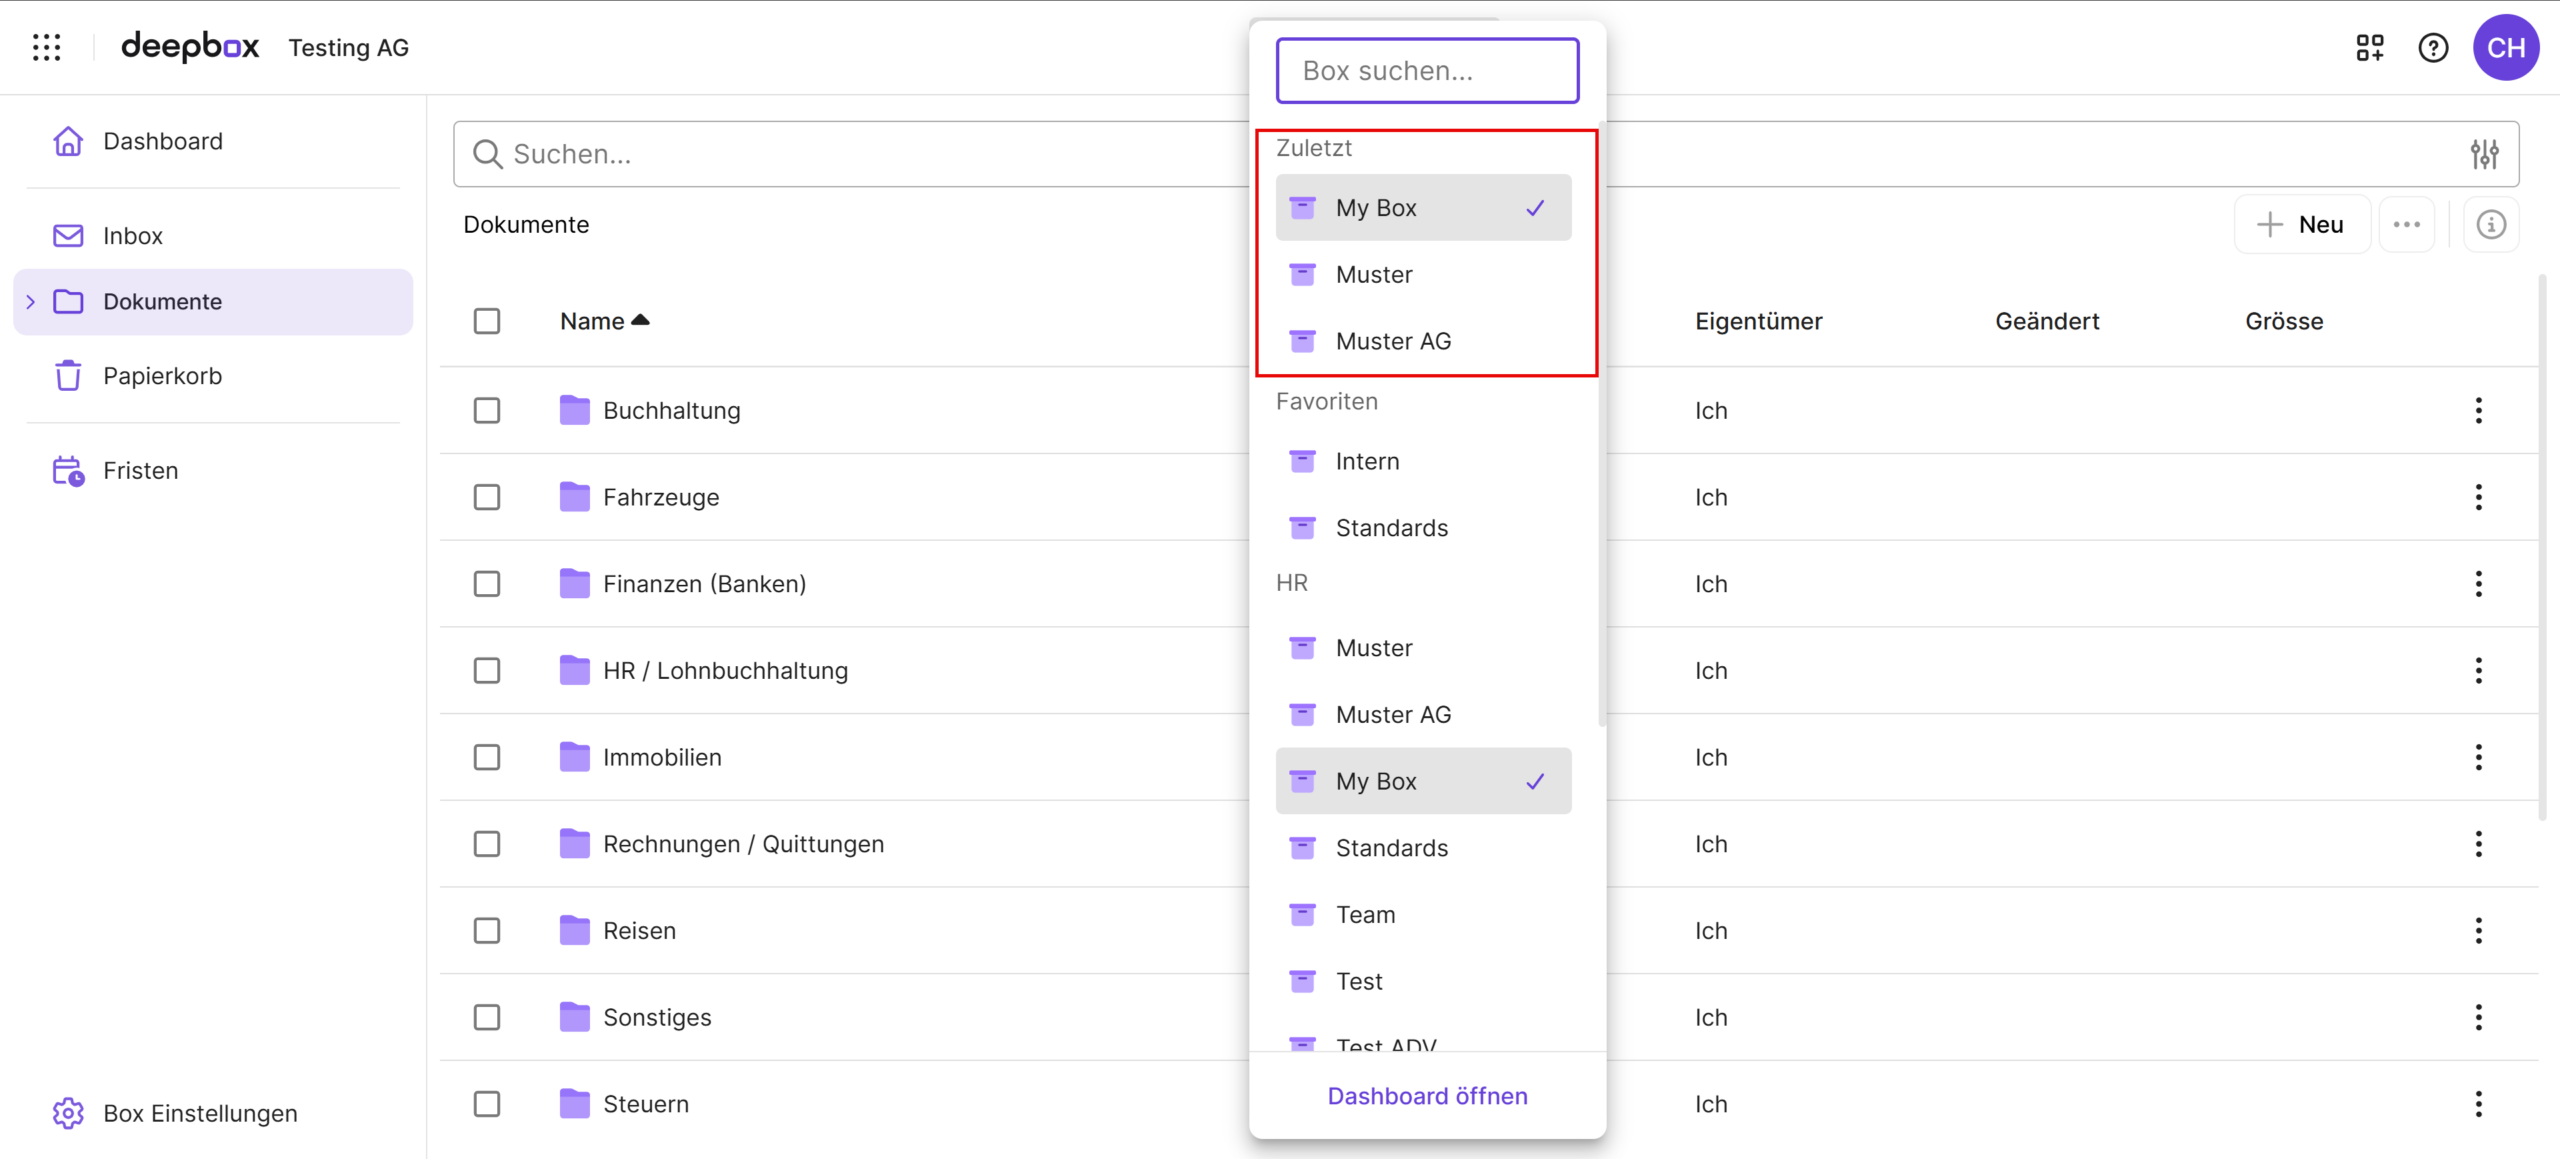Open the three-dots more actions button
This screenshot has height=1159, width=2560.
2406,224
